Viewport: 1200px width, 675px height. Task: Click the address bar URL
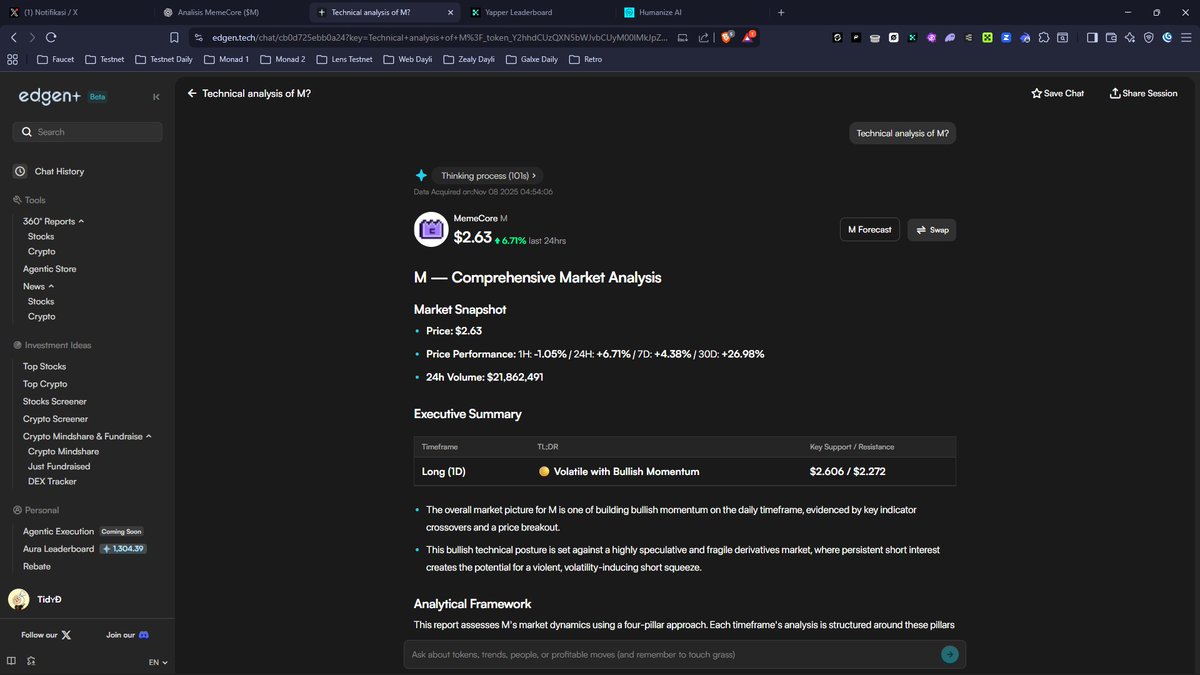(x=439, y=37)
